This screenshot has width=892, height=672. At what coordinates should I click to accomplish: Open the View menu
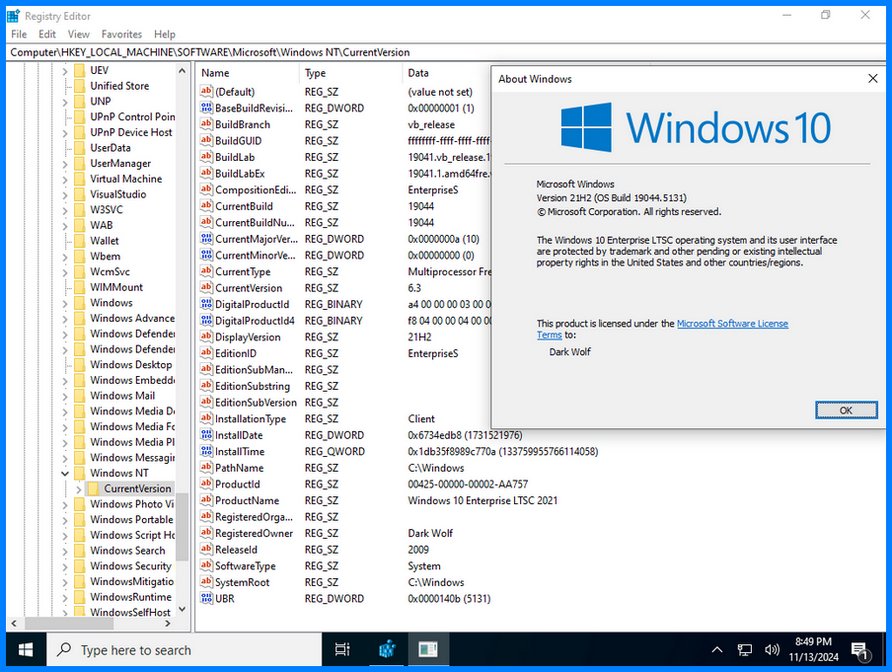(79, 34)
